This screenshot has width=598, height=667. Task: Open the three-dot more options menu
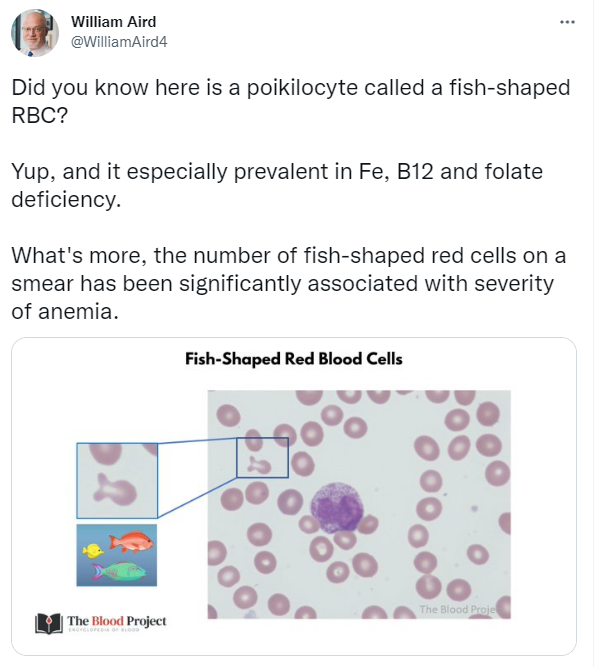point(567,22)
